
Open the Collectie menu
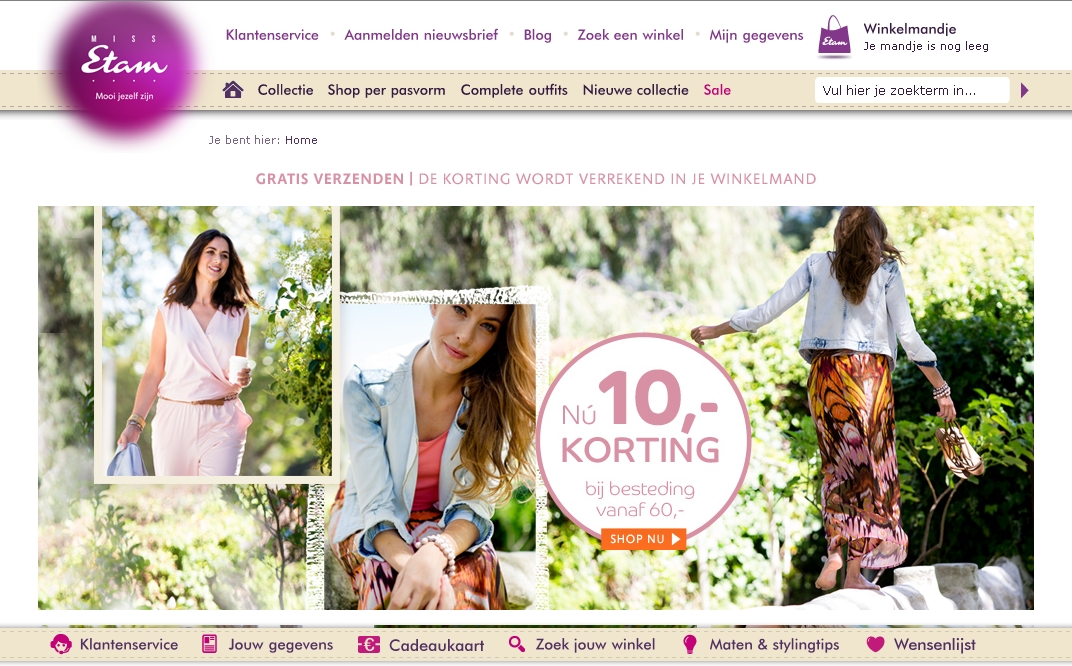click(x=285, y=90)
